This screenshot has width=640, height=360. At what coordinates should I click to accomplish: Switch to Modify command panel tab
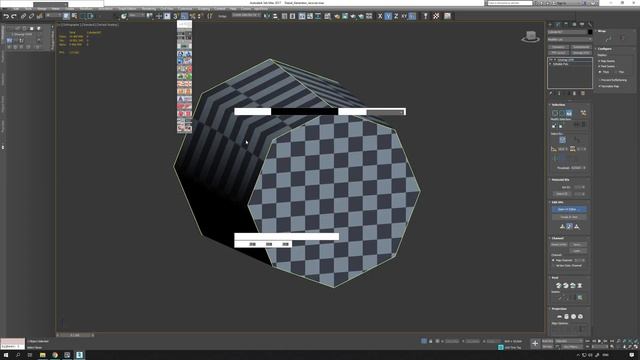pyautogui.click(x=558, y=24)
